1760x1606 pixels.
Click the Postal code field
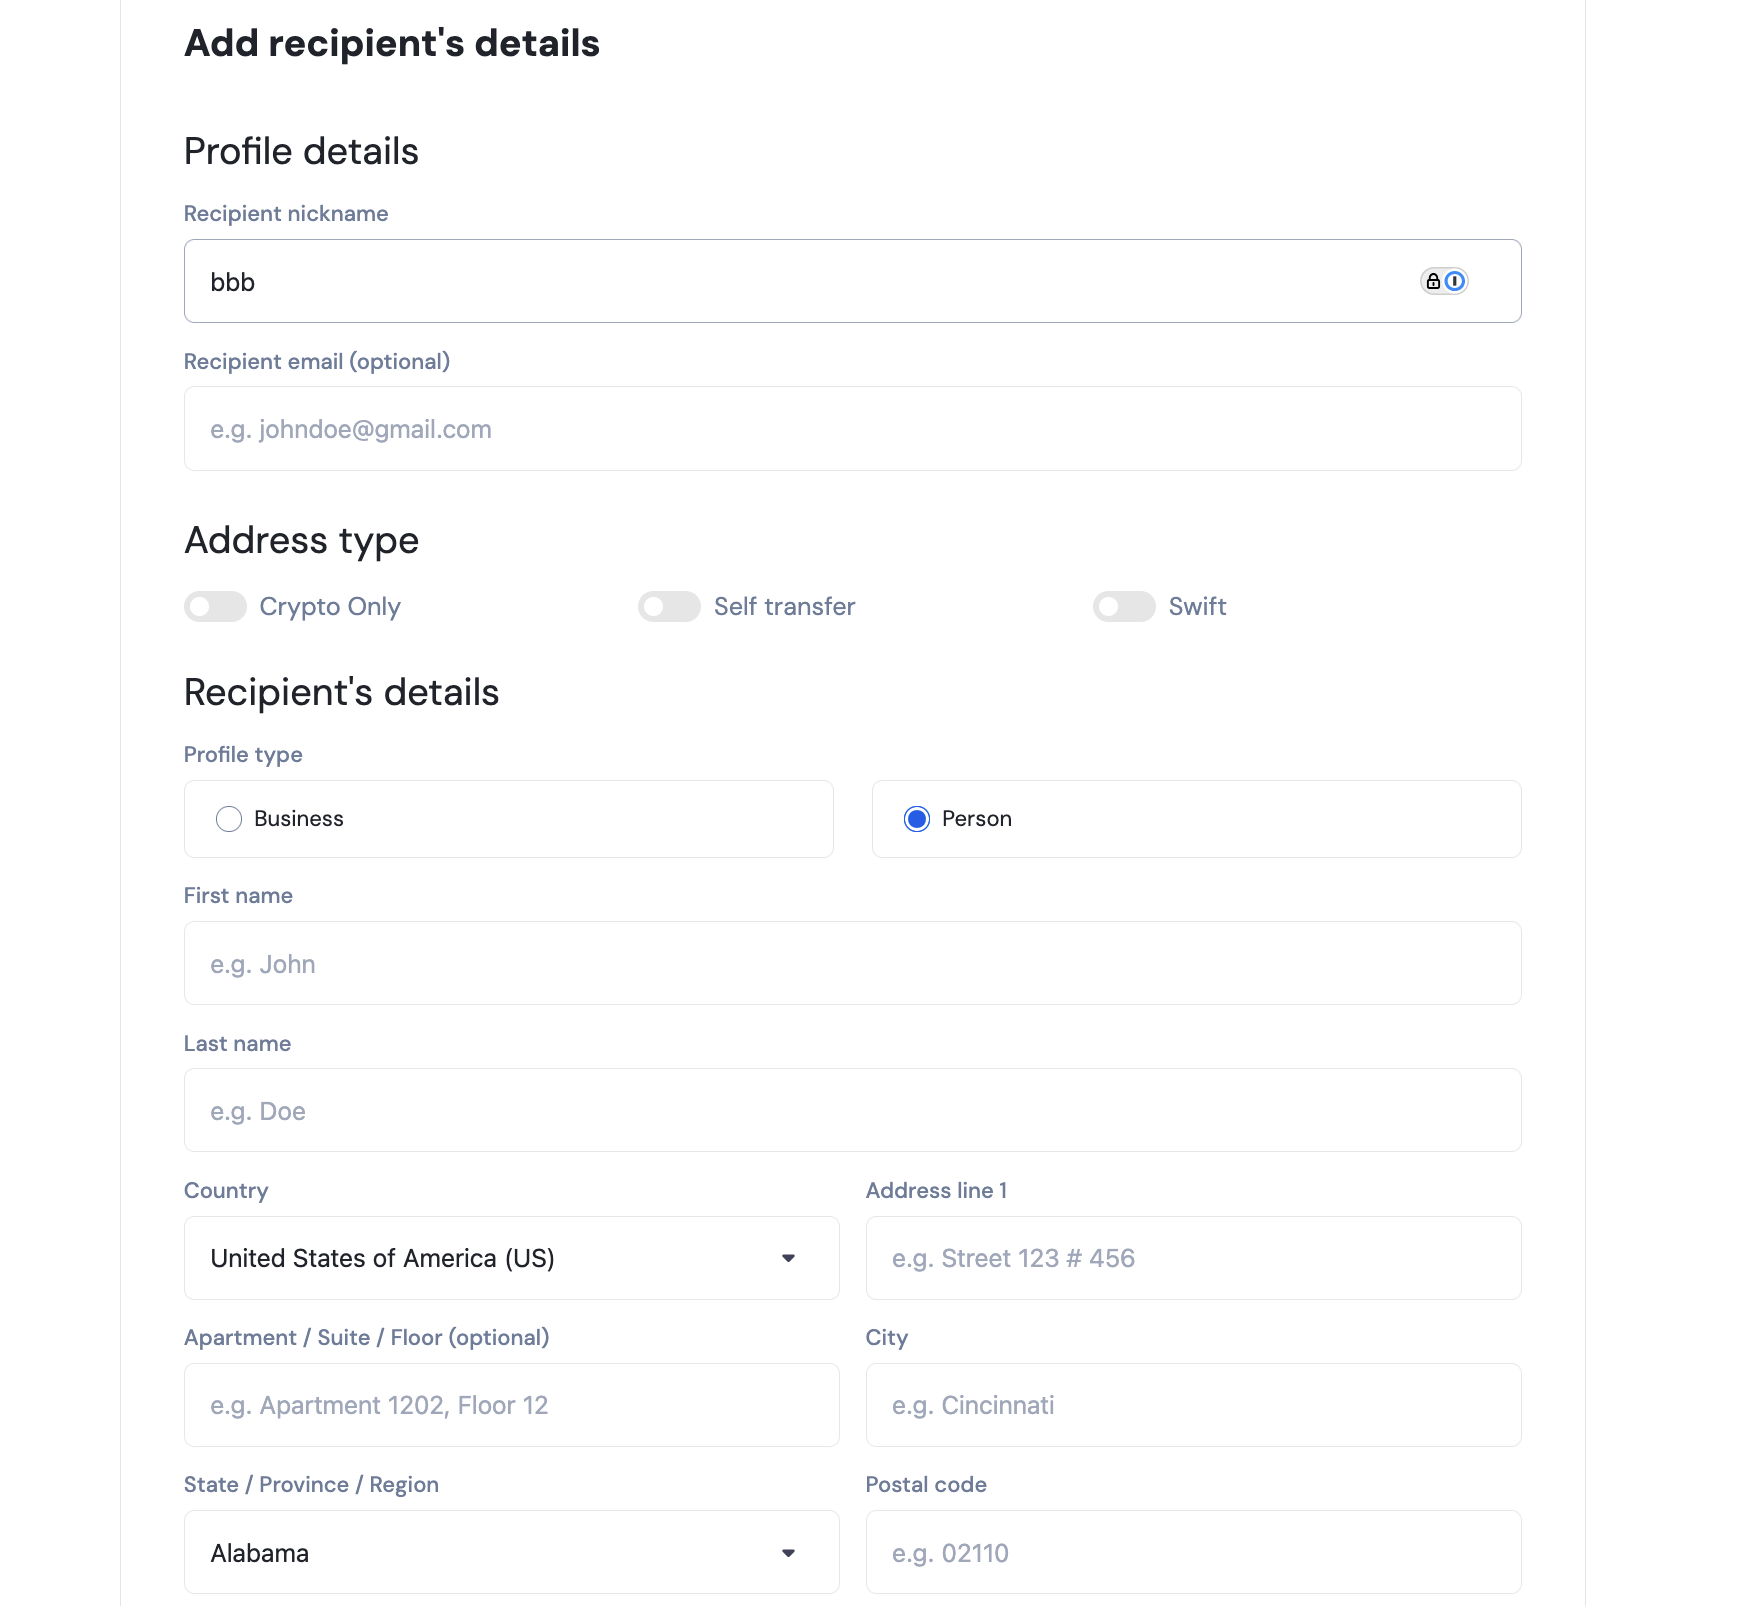1193,1553
